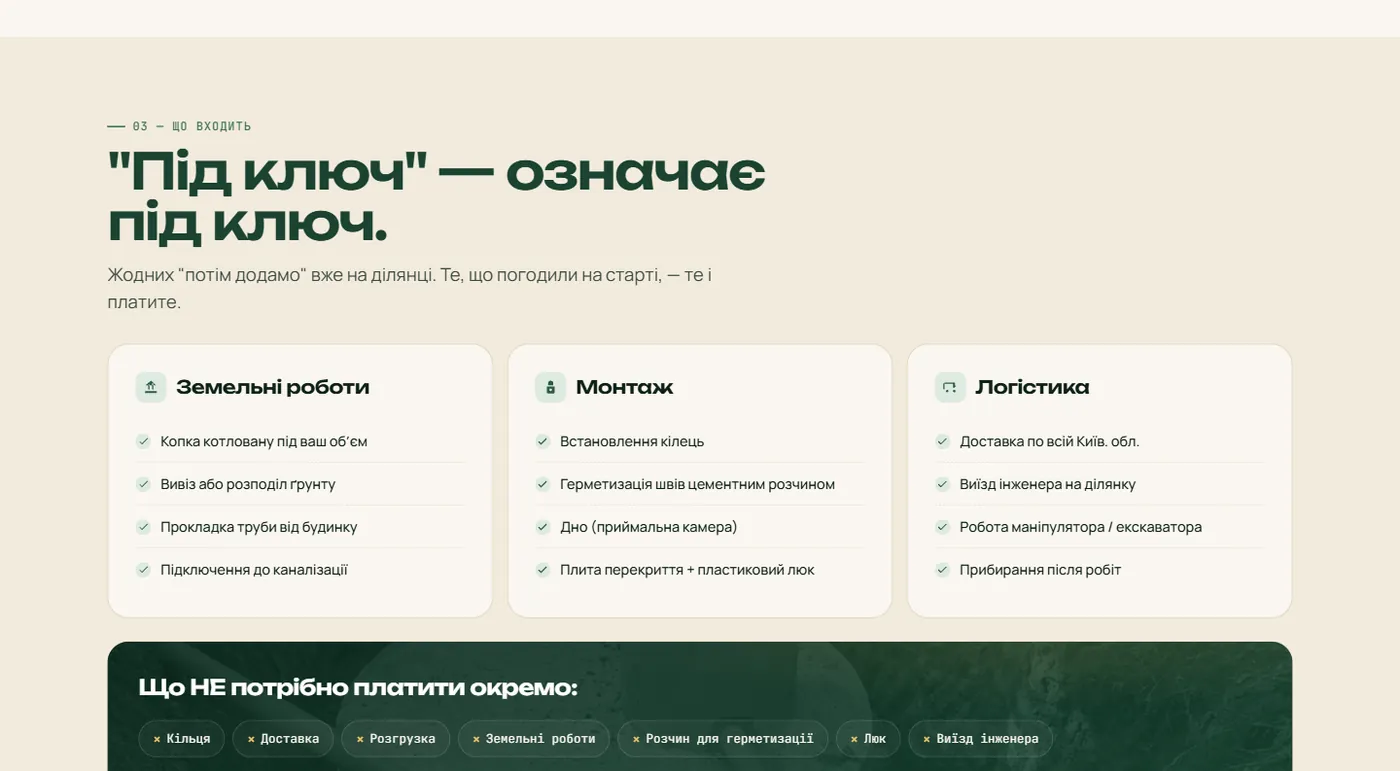The image size is (1400, 771).
Task: Click checkmark beside Дно (приймальна камера)
Action: (543, 527)
